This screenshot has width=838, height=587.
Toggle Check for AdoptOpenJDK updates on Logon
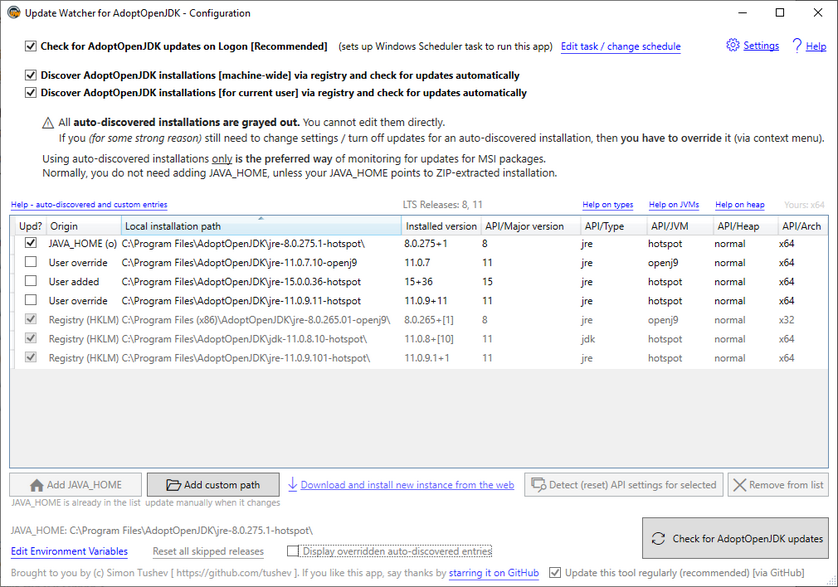31,47
